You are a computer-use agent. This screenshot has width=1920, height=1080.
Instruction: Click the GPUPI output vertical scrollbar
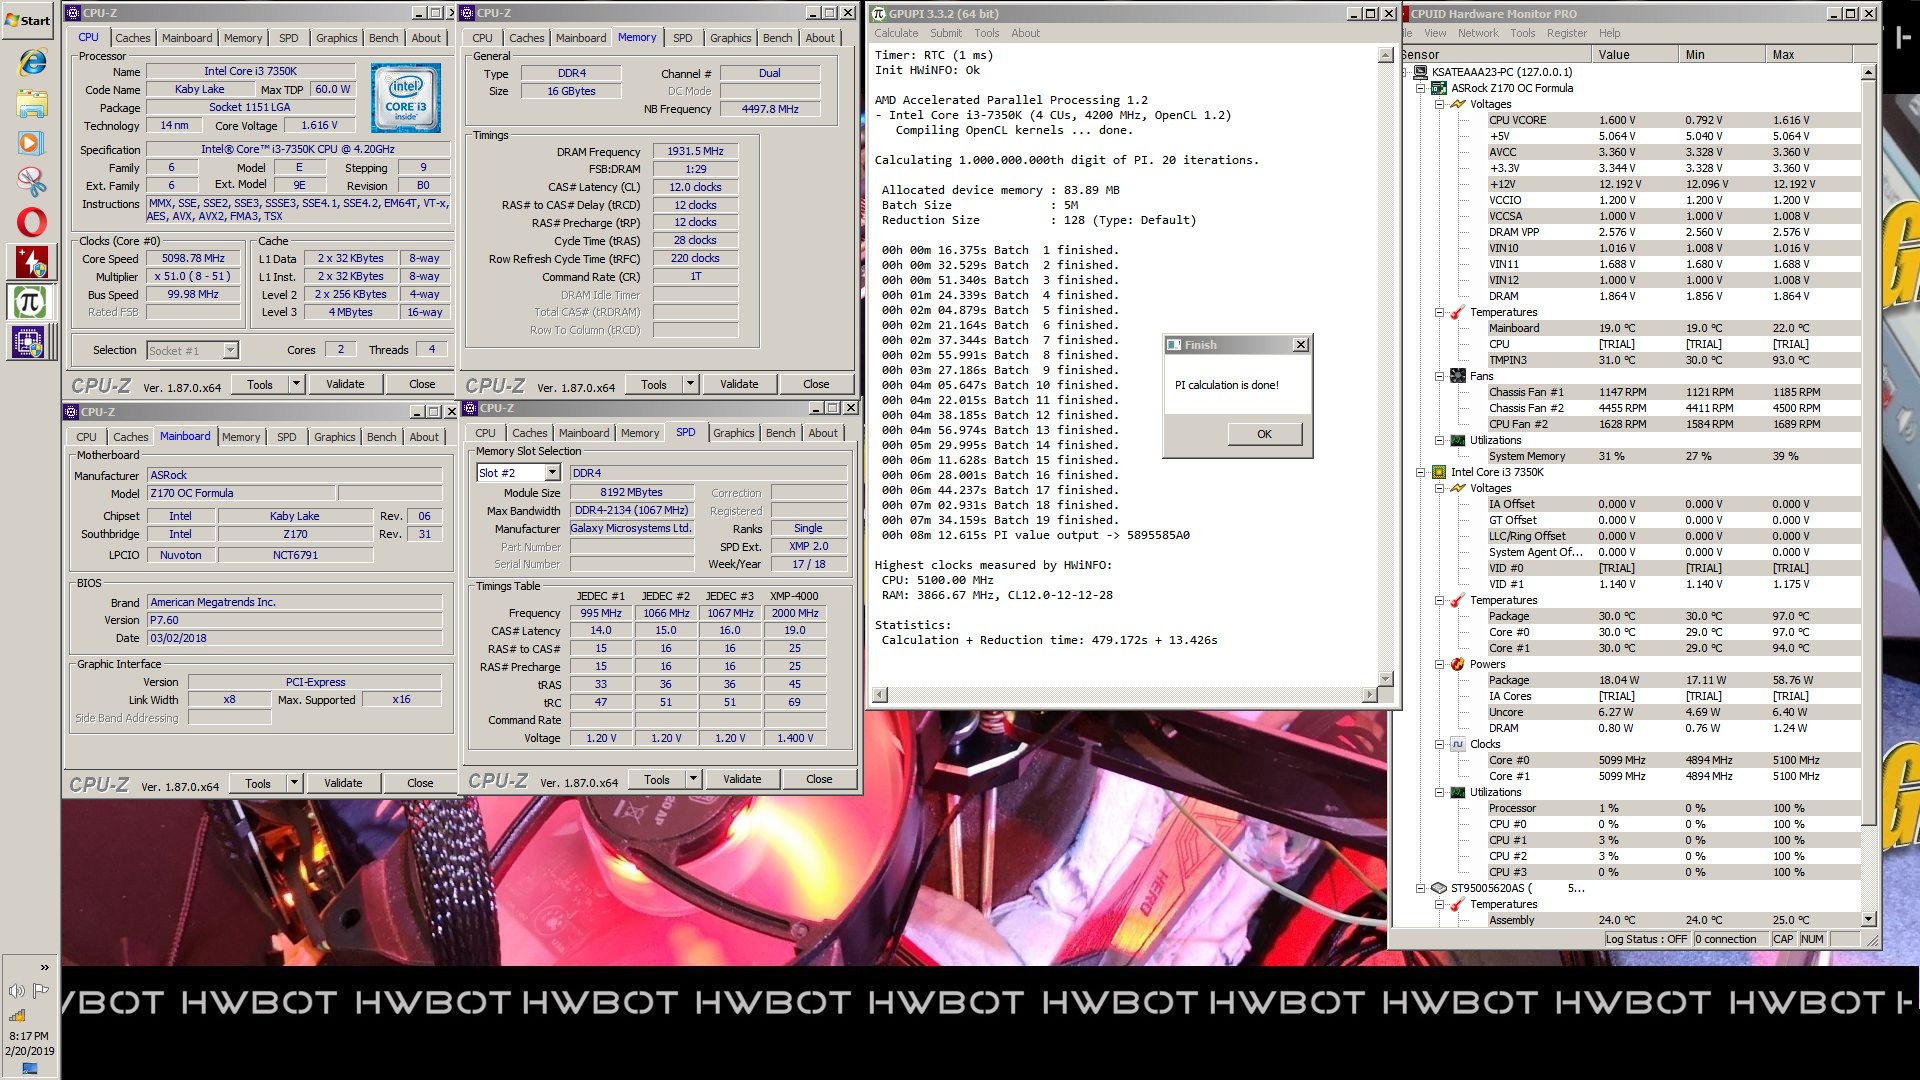click(1385, 366)
